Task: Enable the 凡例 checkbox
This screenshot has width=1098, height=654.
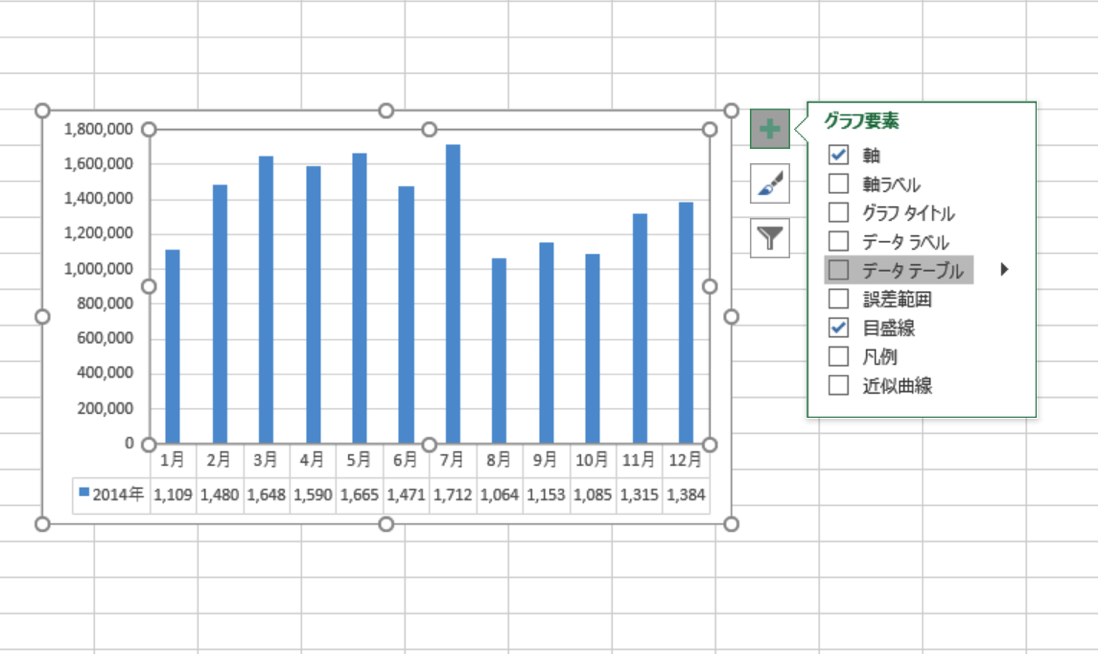Action: click(x=838, y=356)
